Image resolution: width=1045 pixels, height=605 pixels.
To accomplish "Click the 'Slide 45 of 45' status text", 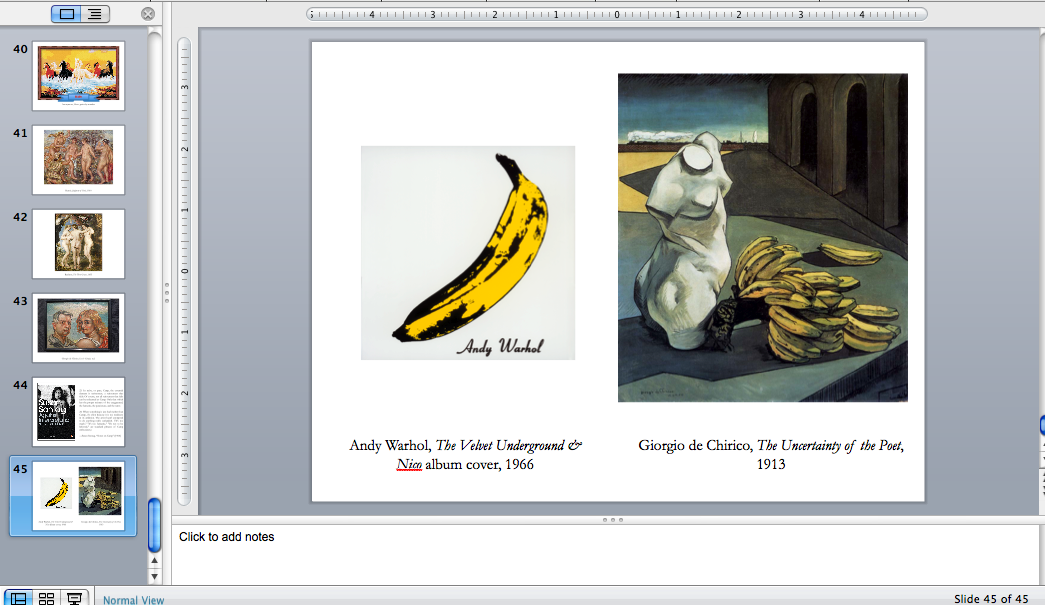I will click(x=991, y=599).
